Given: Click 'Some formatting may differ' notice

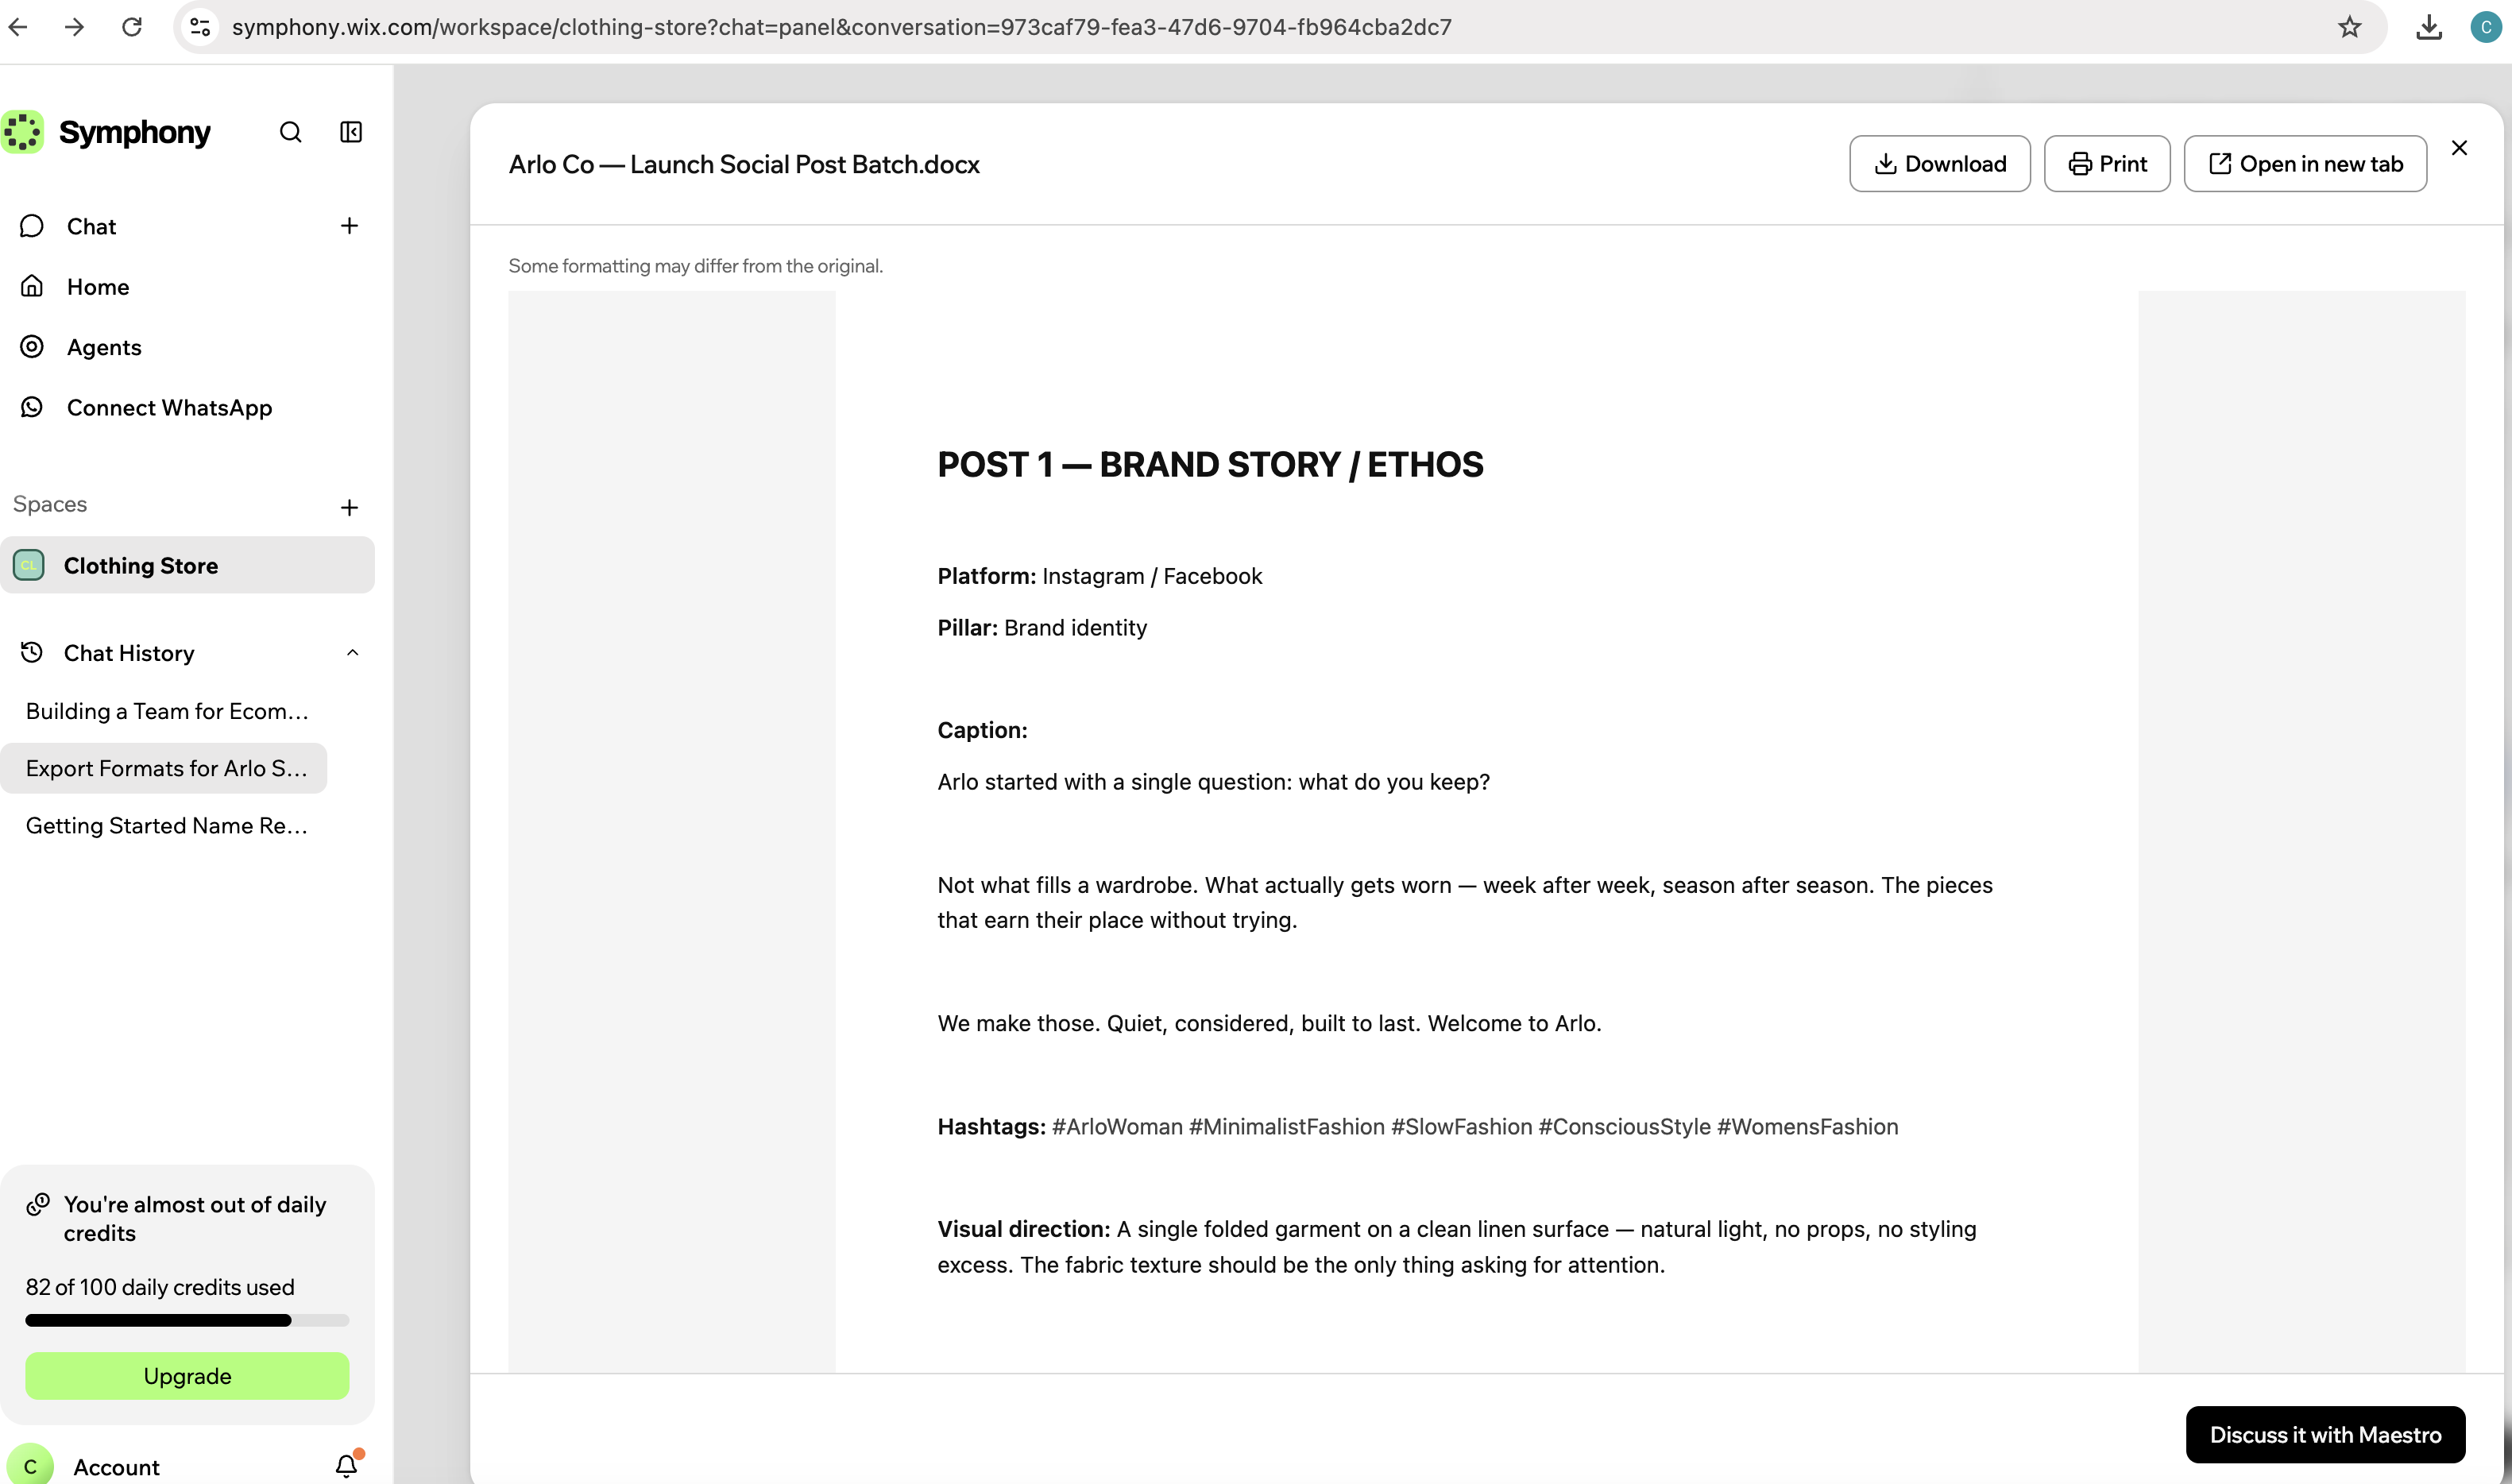Looking at the screenshot, I should [695, 266].
